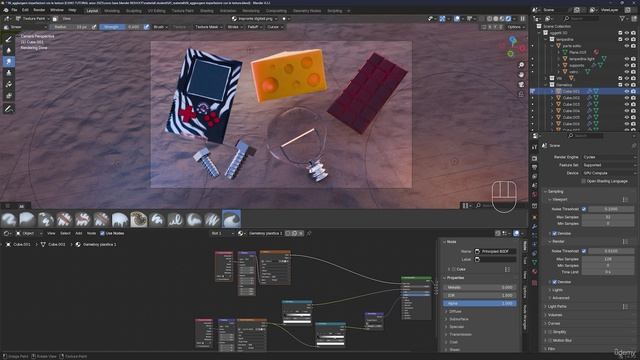Open the Render menu
The image size is (640, 360).
39,10
